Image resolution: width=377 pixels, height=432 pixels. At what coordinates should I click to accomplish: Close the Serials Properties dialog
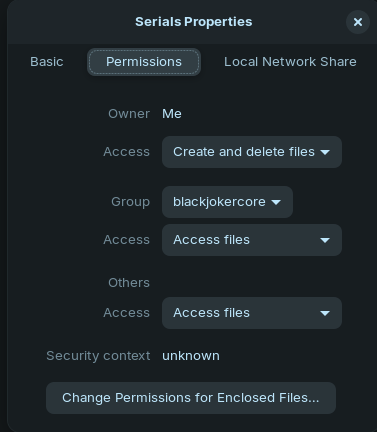pyautogui.click(x=358, y=22)
